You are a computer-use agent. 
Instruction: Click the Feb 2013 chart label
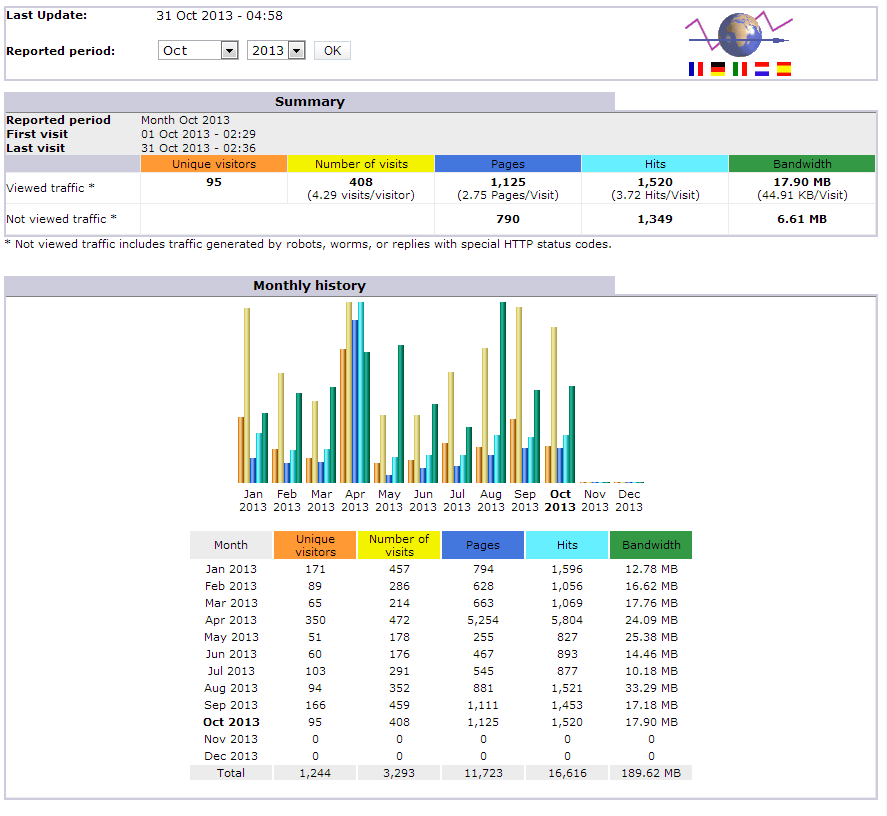287,501
